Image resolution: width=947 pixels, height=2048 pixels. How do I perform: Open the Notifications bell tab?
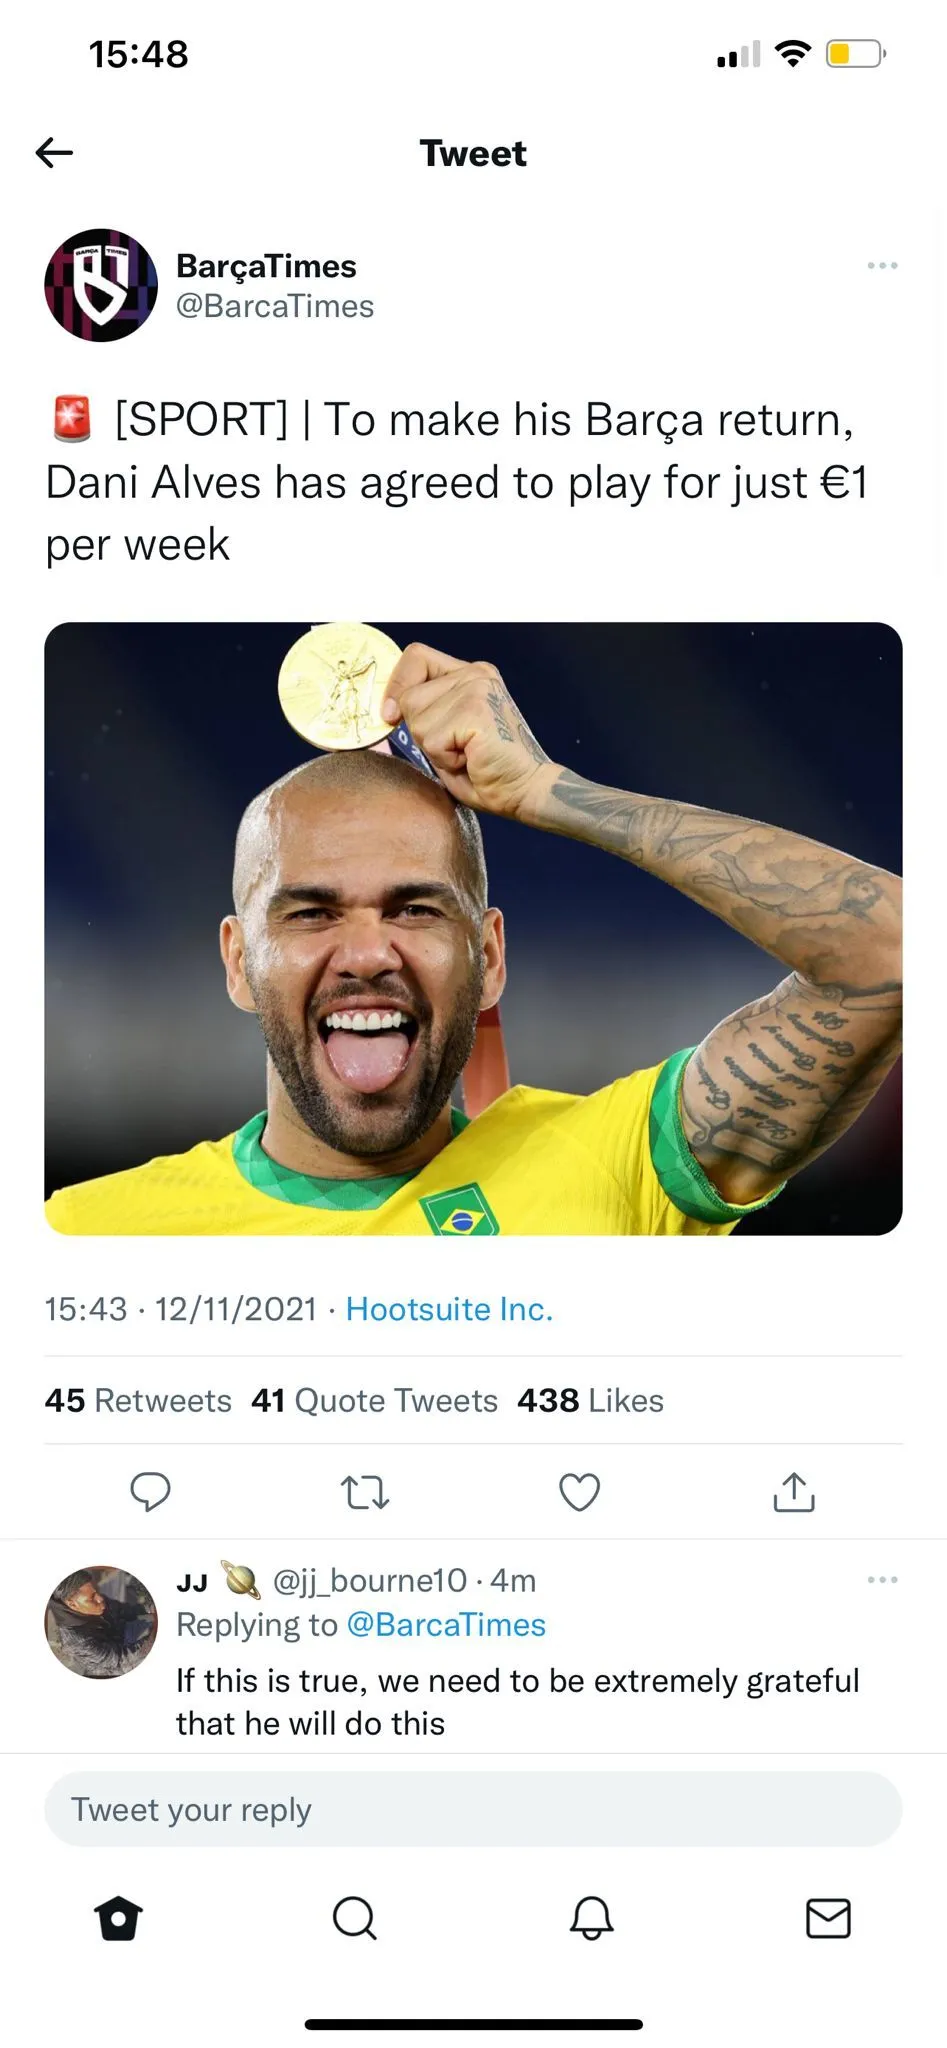pos(591,1918)
